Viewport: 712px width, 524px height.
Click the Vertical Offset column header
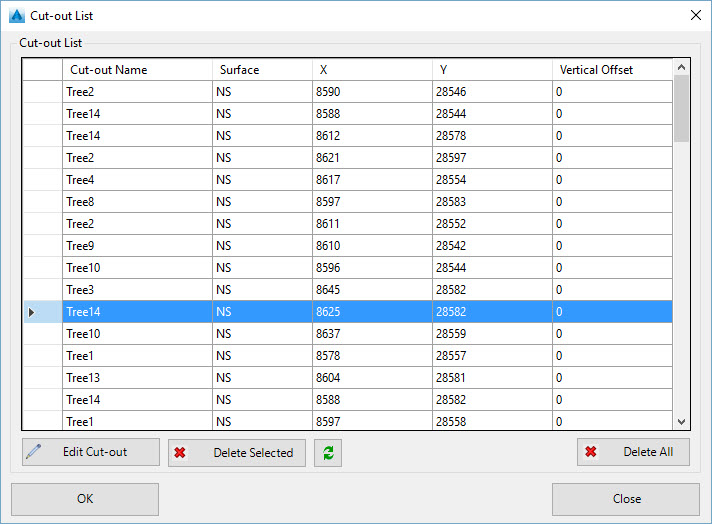coord(612,70)
